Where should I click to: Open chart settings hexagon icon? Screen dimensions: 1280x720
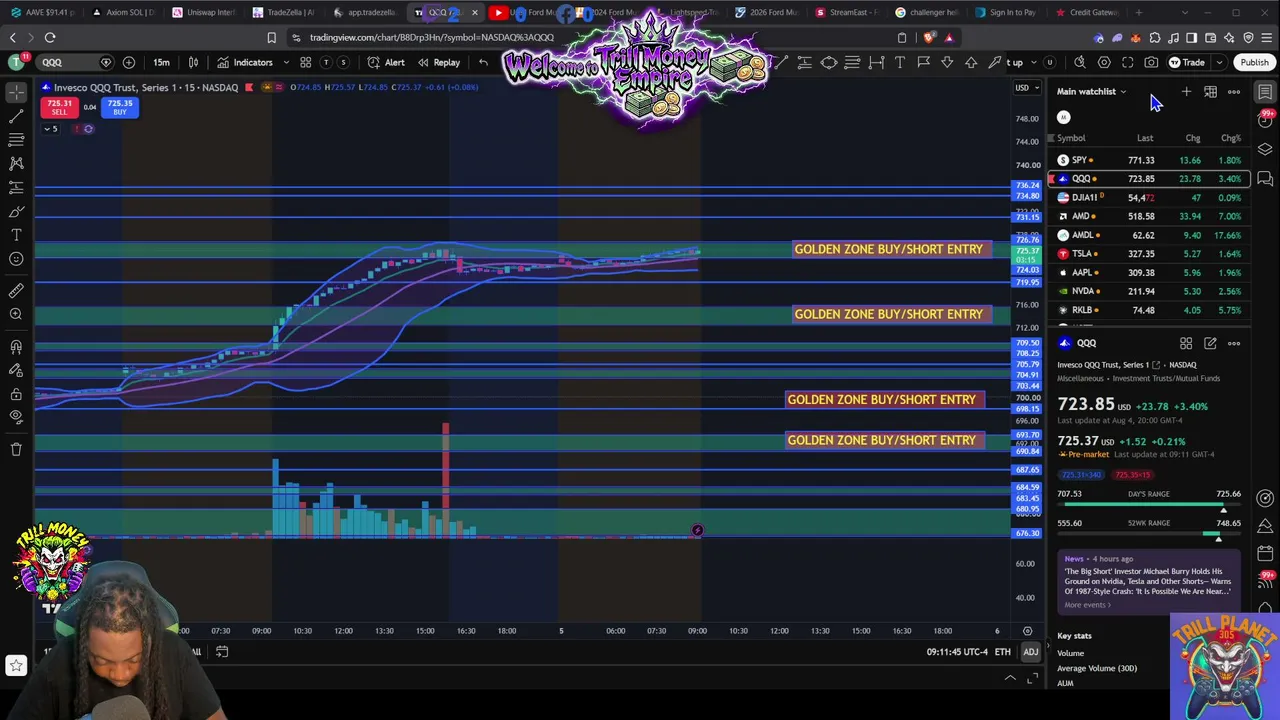click(1104, 62)
